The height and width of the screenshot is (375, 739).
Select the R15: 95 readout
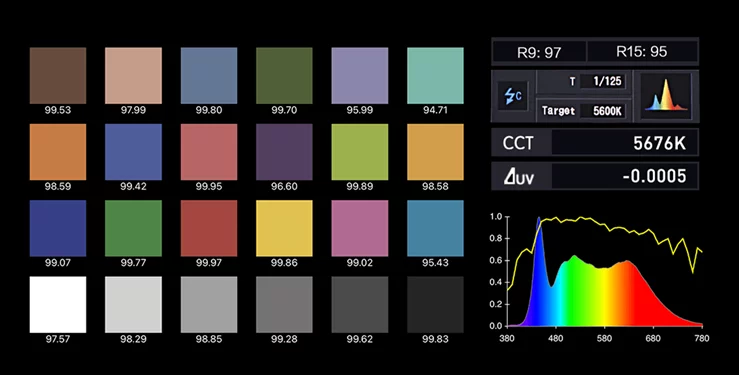pos(642,51)
